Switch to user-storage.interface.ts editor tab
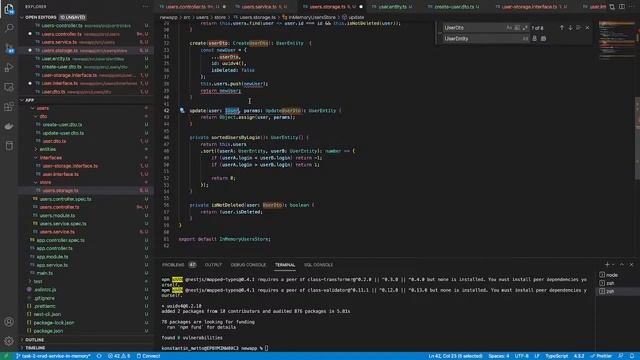 coord(532,7)
